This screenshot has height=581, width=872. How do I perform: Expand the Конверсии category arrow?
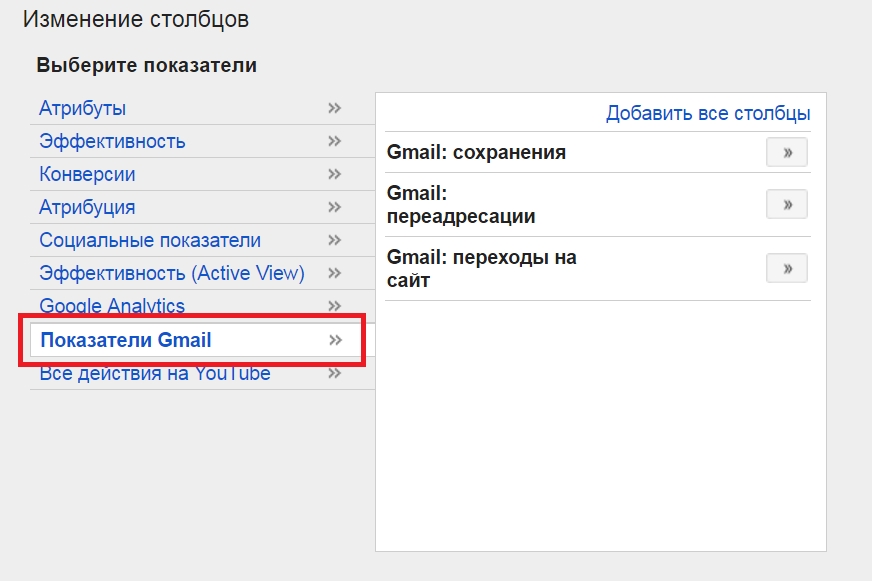point(335,174)
